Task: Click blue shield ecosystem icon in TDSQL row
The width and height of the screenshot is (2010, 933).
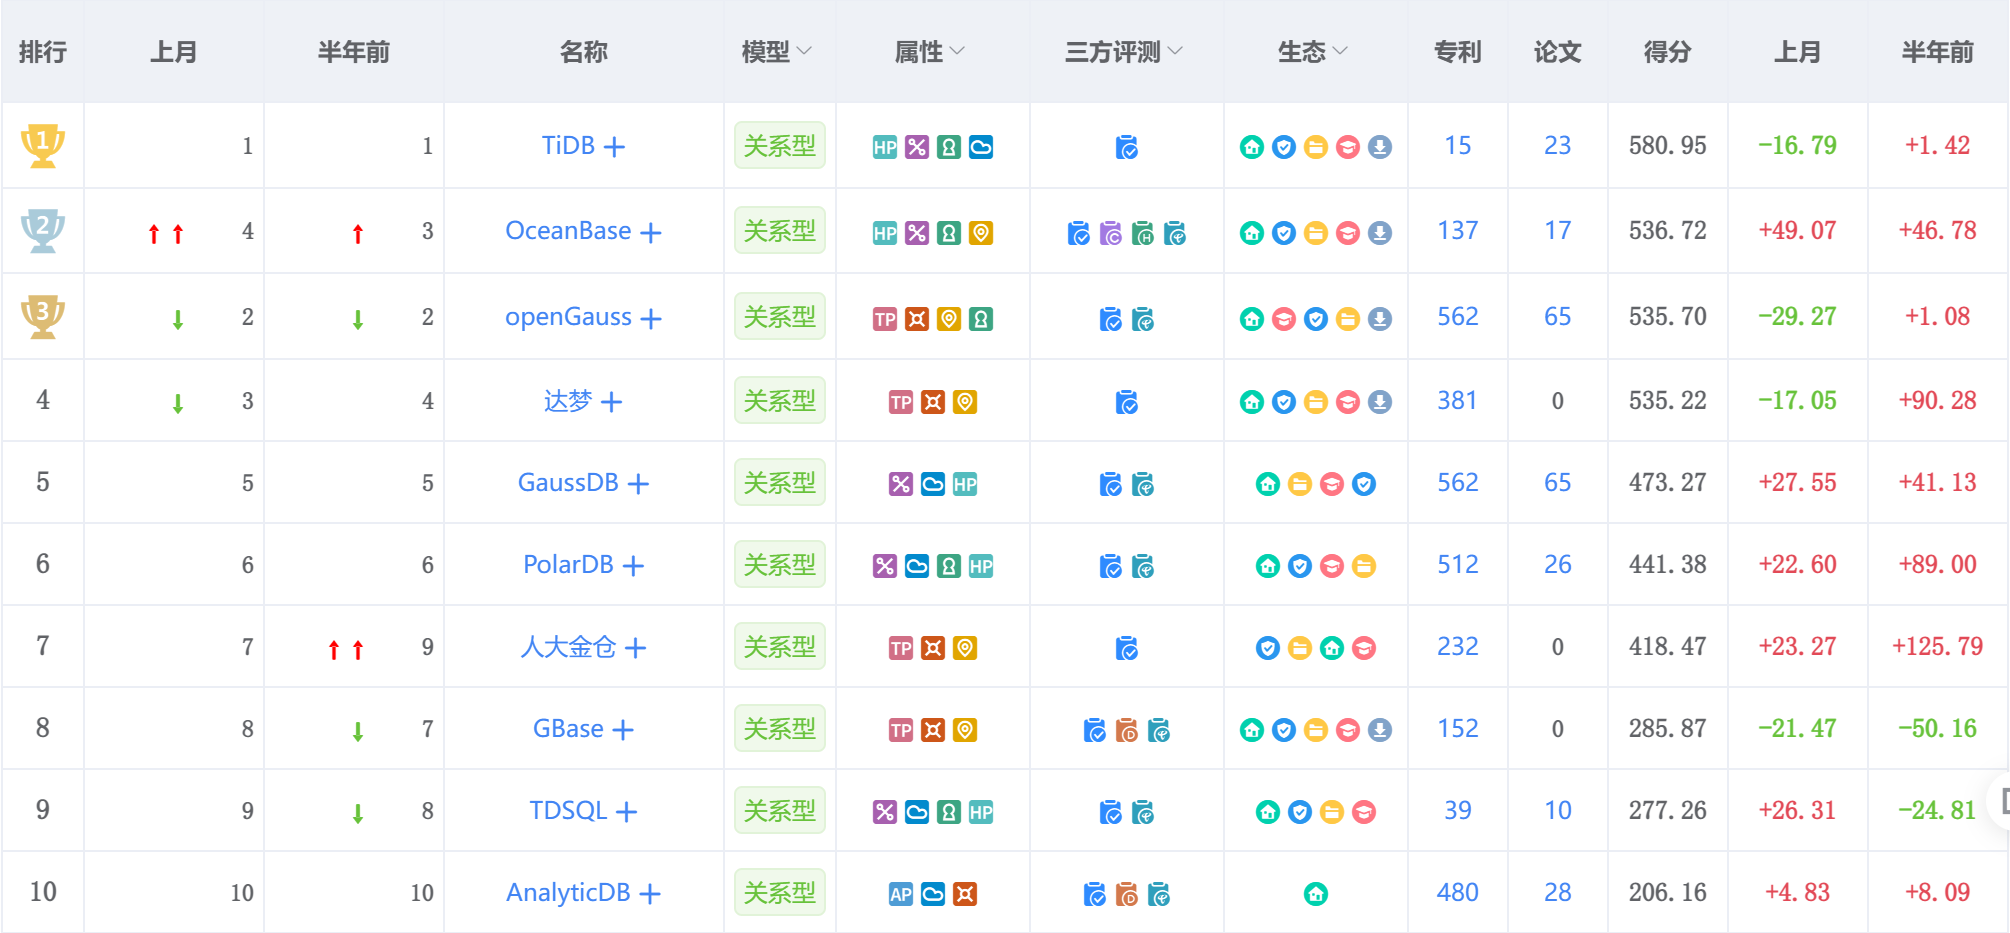Action: click(1300, 813)
